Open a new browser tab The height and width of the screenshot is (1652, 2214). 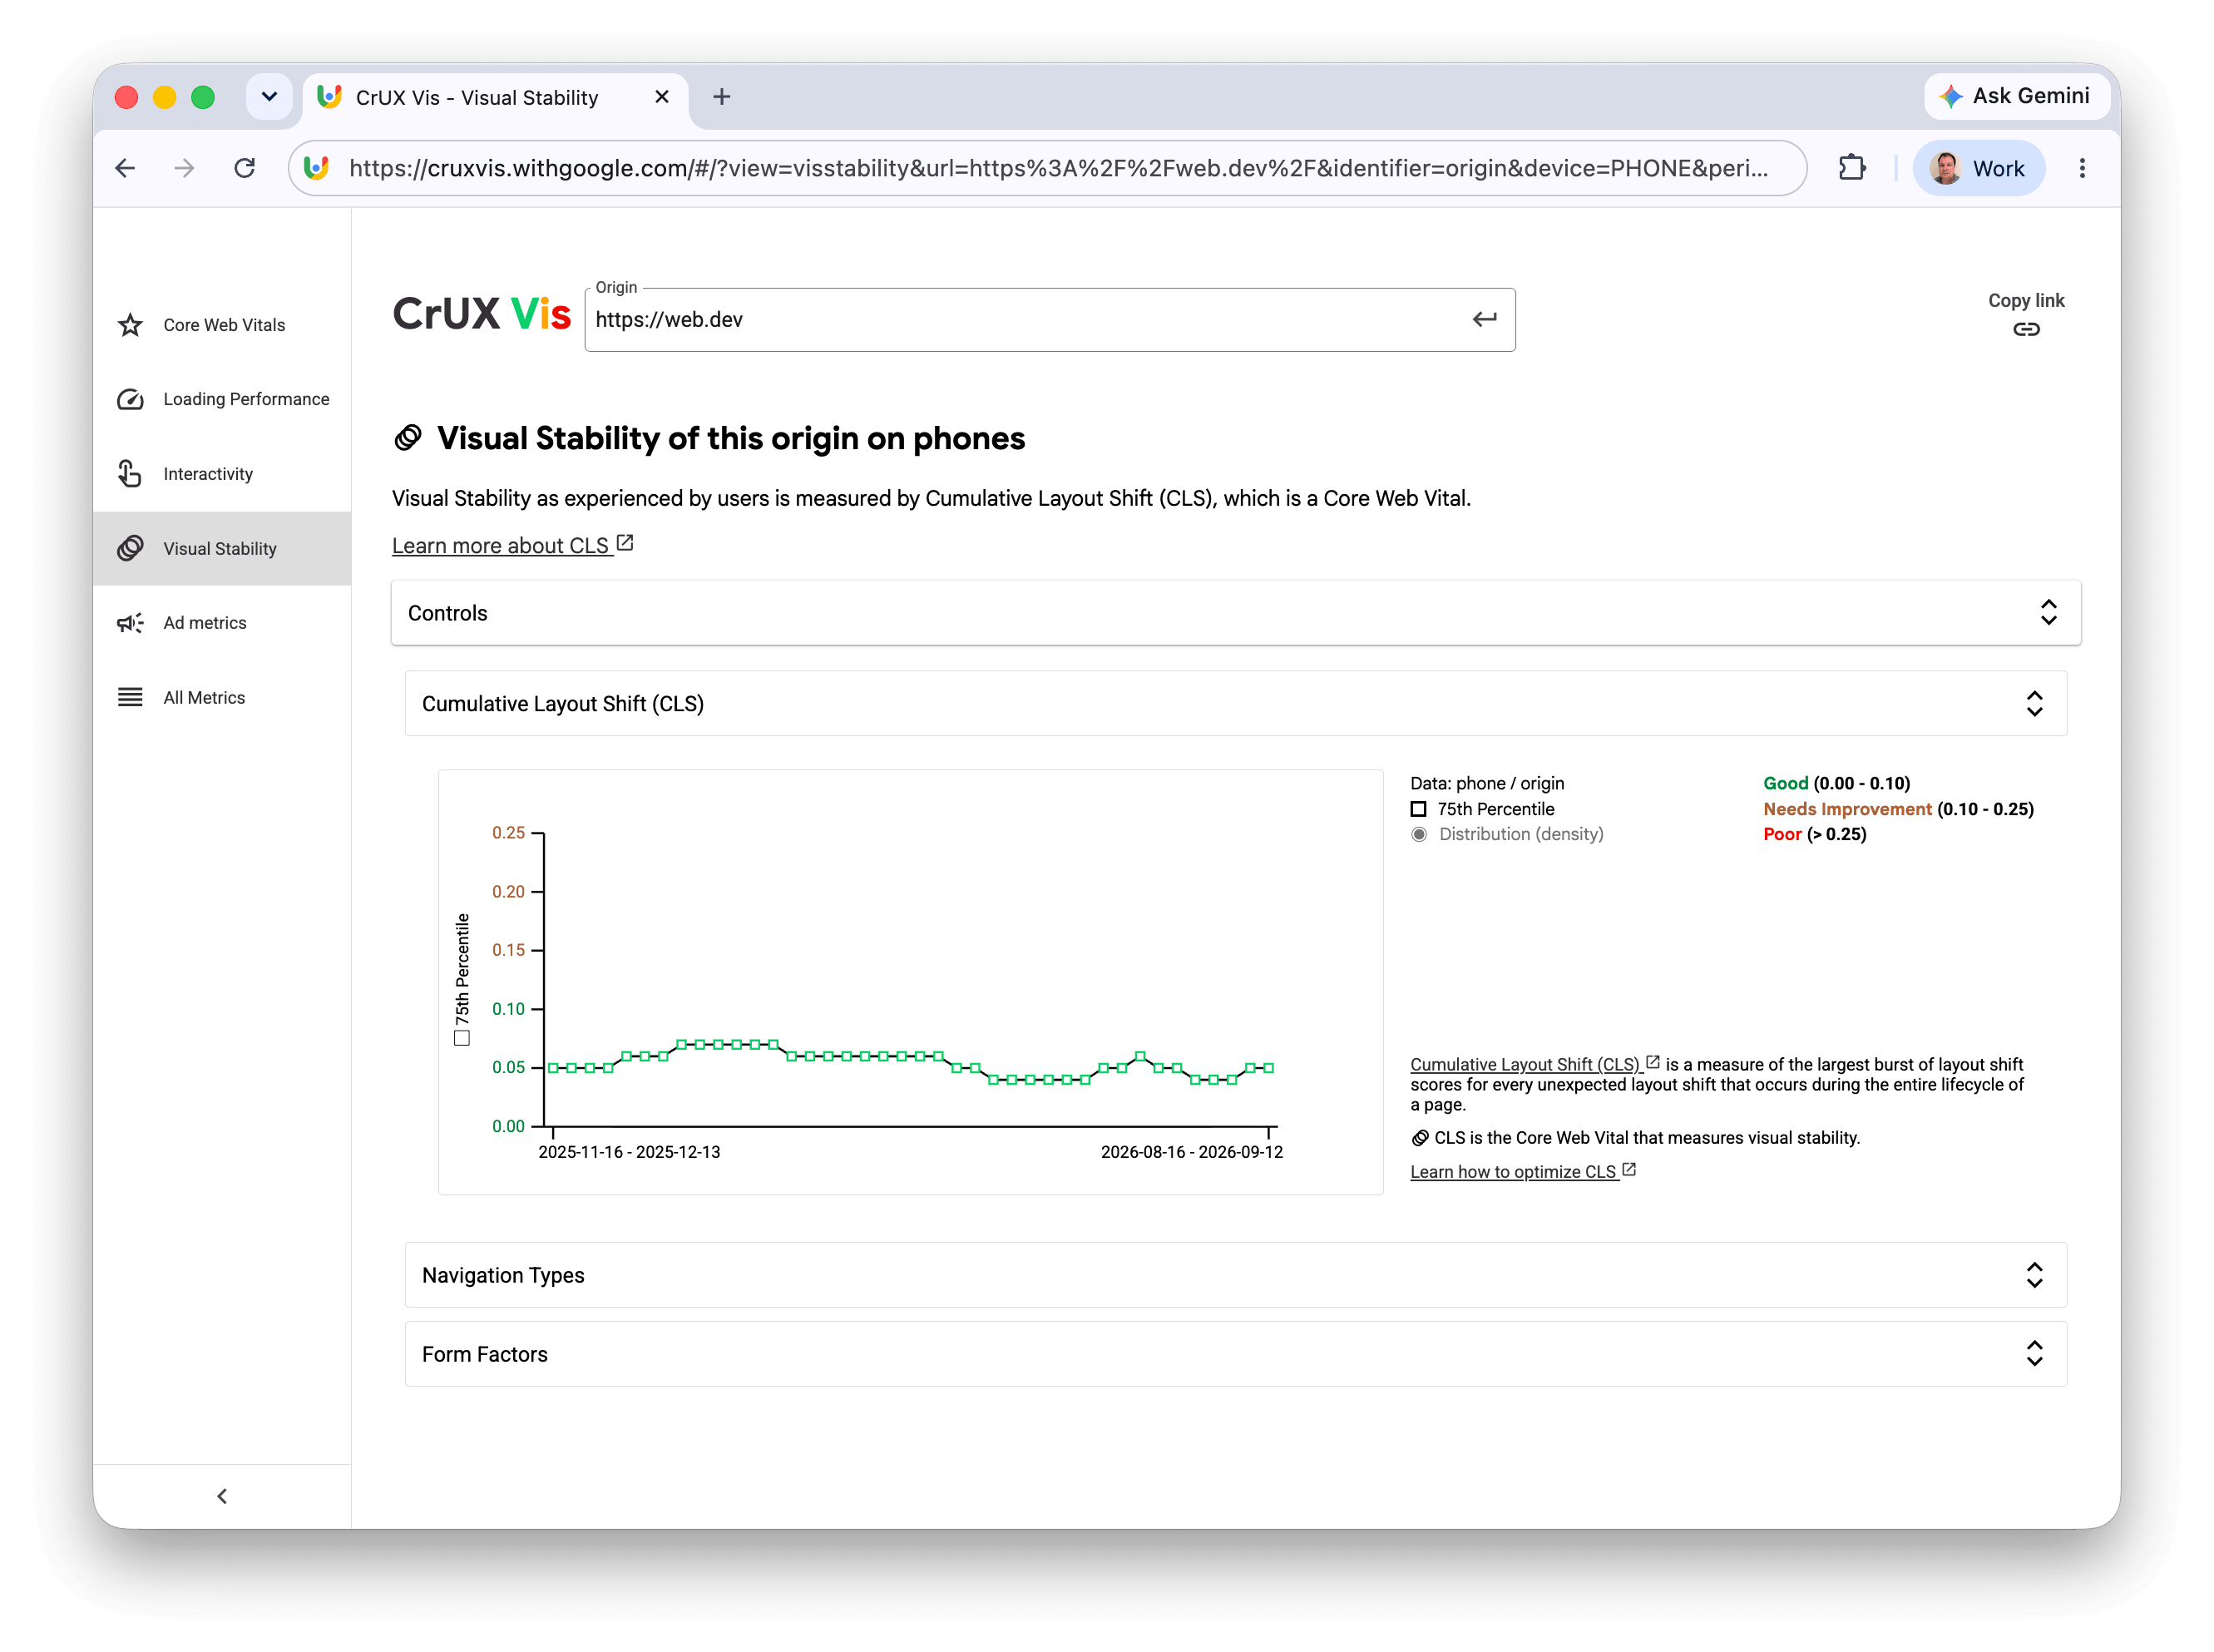(721, 97)
